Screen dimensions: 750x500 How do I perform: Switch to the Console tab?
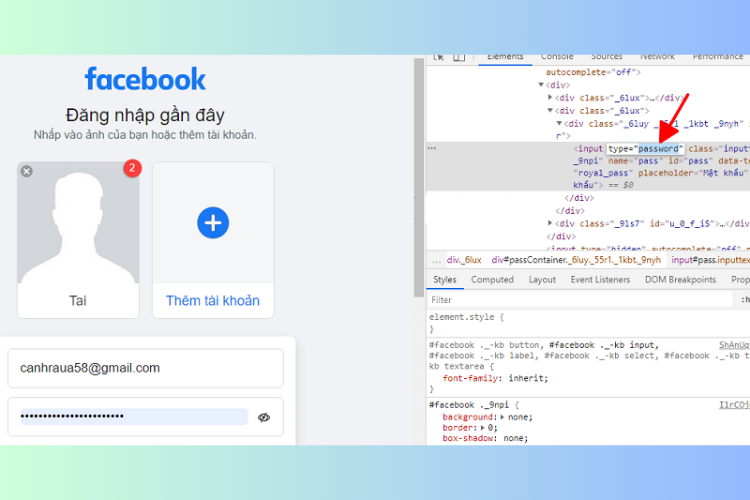[557, 57]
